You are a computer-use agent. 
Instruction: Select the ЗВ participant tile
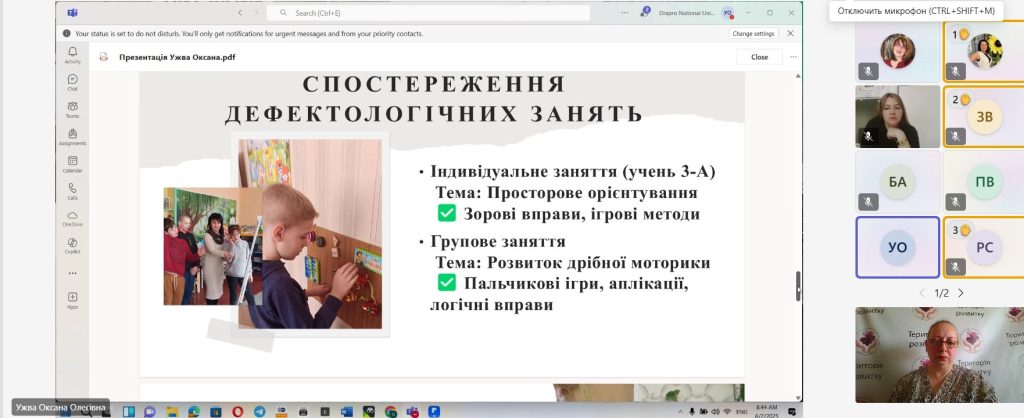click(x=982, y=117)
